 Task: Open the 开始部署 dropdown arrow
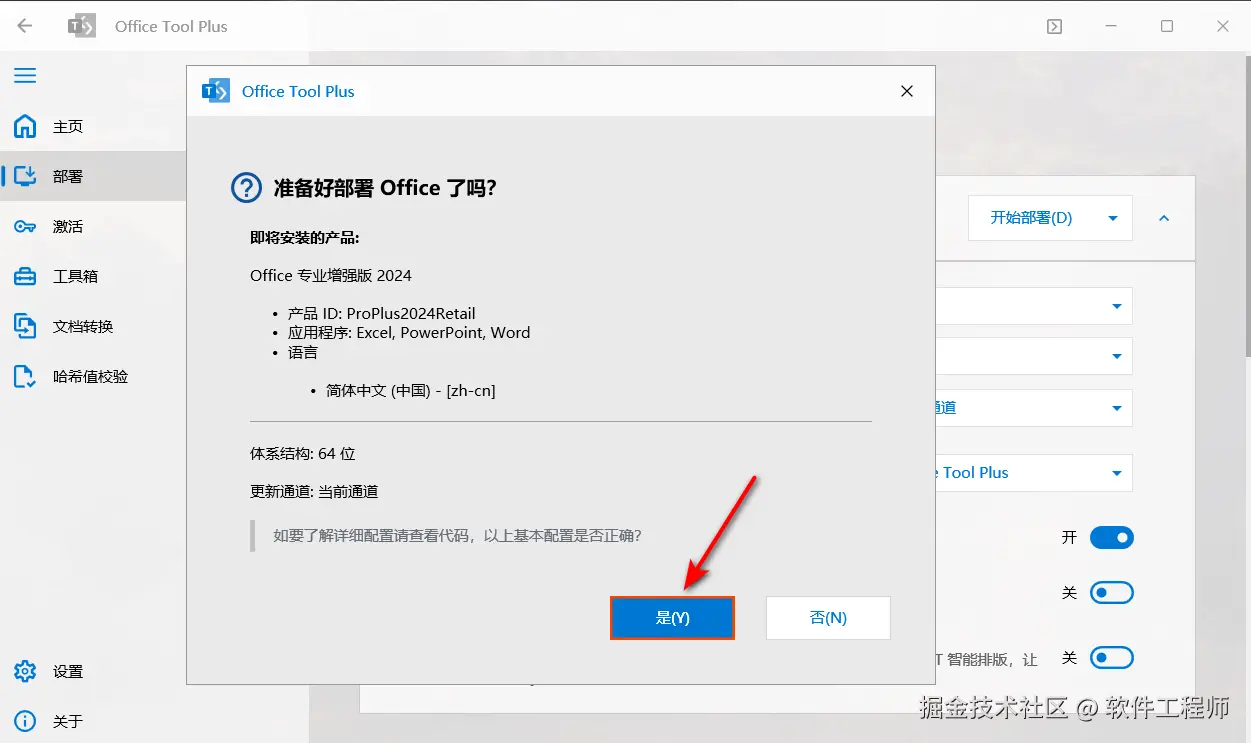(1113, 218)
